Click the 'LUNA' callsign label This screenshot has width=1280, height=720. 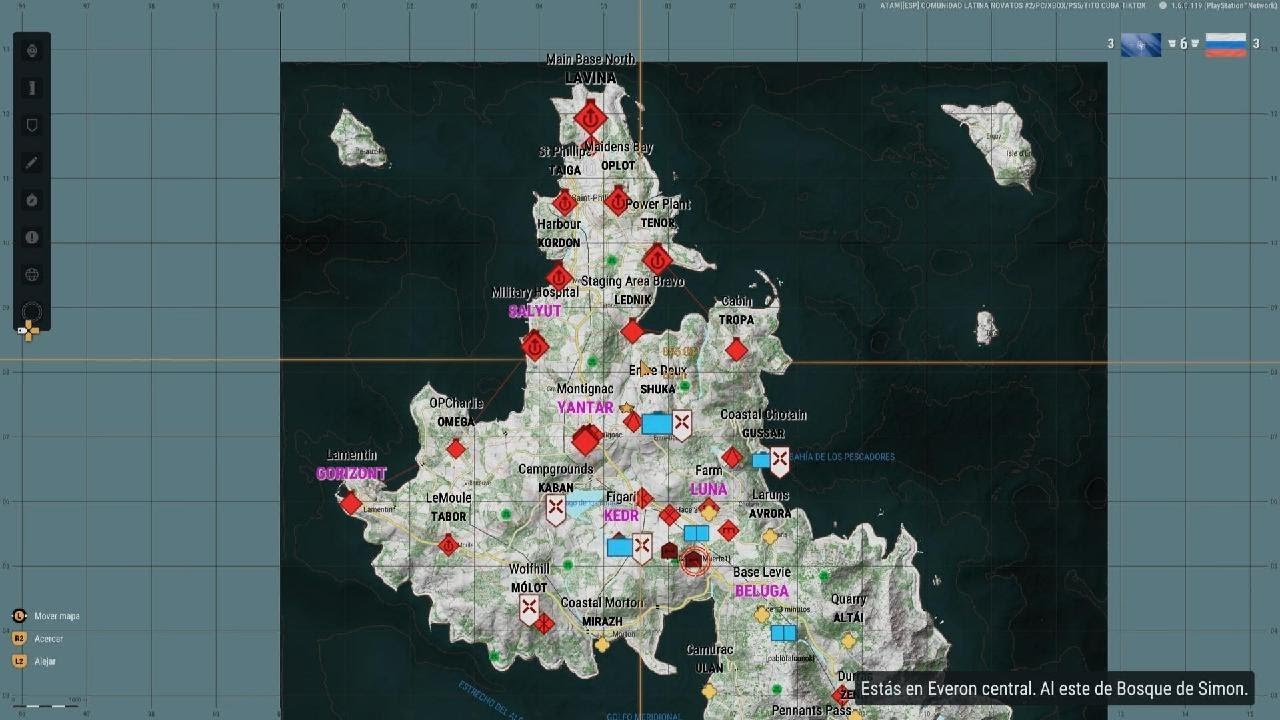pos(709,489)
